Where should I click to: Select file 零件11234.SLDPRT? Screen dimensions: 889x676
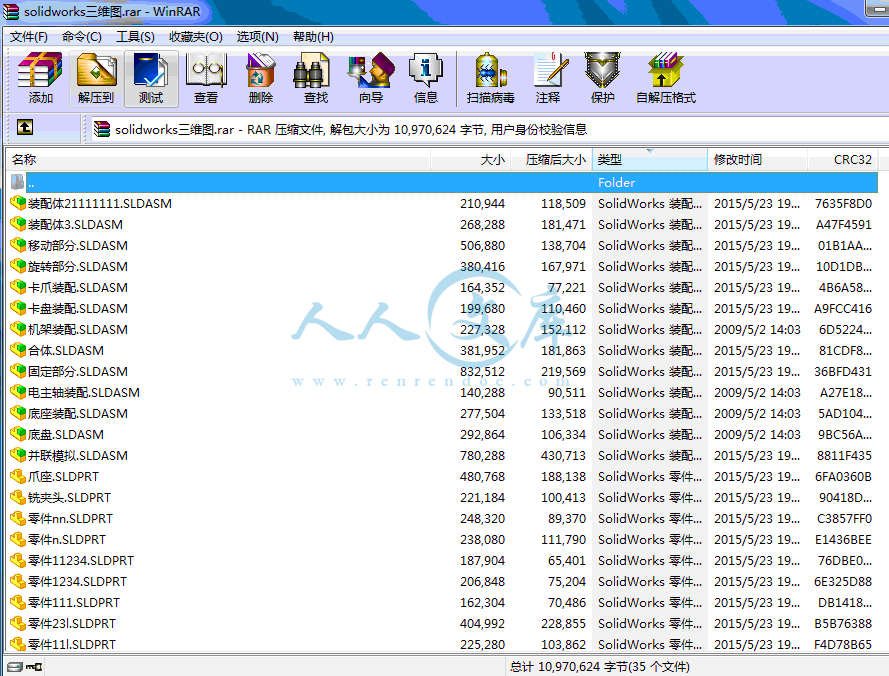coord(81,560)
